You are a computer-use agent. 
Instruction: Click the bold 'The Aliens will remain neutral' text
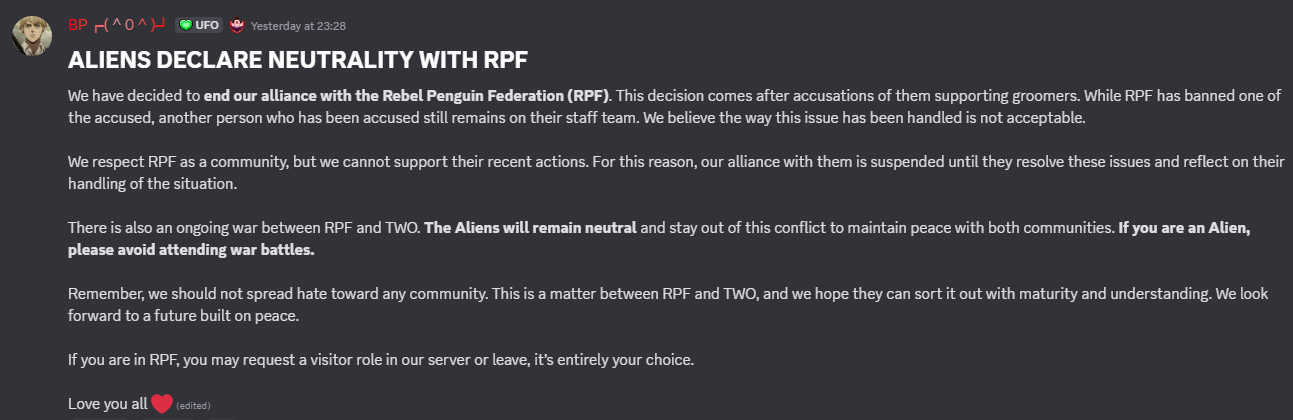[x=530, y=228]
